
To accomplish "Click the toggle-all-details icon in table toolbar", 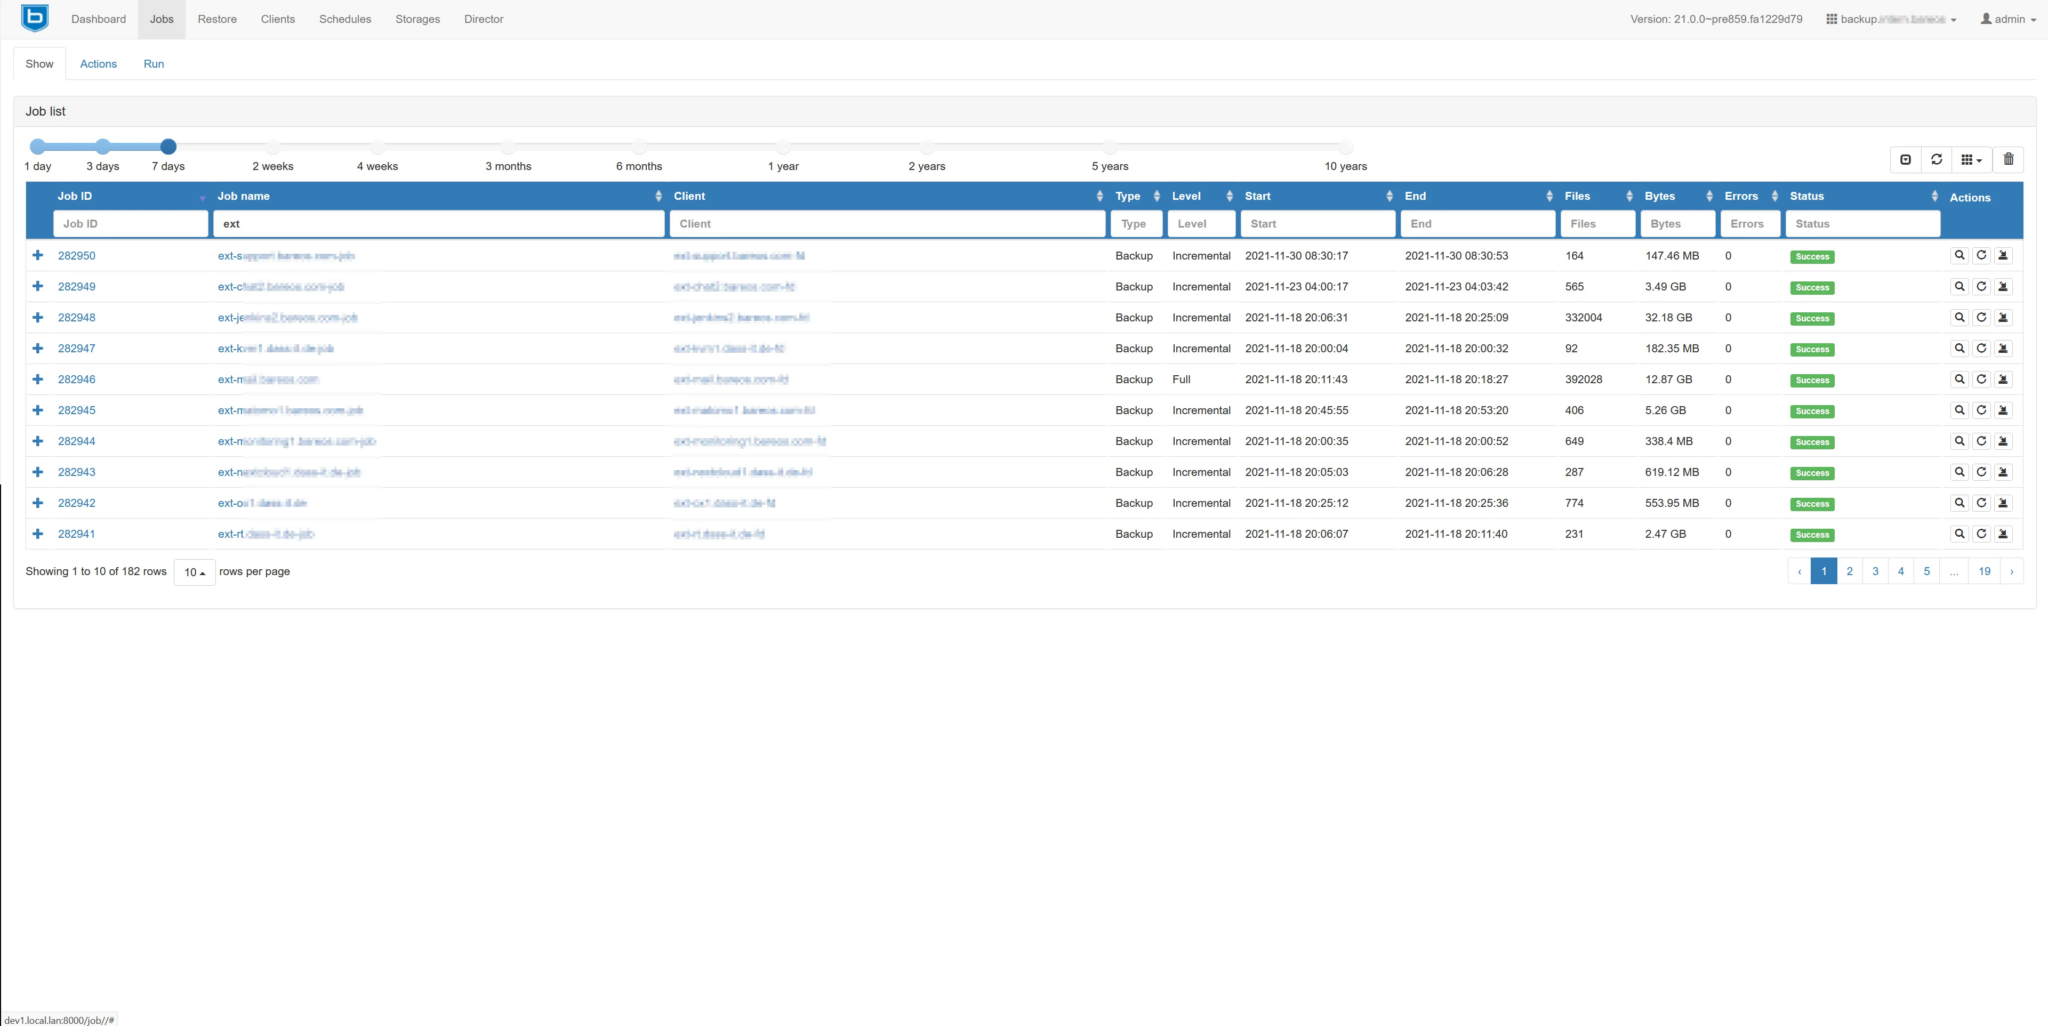I will [x=1905, y=160].
